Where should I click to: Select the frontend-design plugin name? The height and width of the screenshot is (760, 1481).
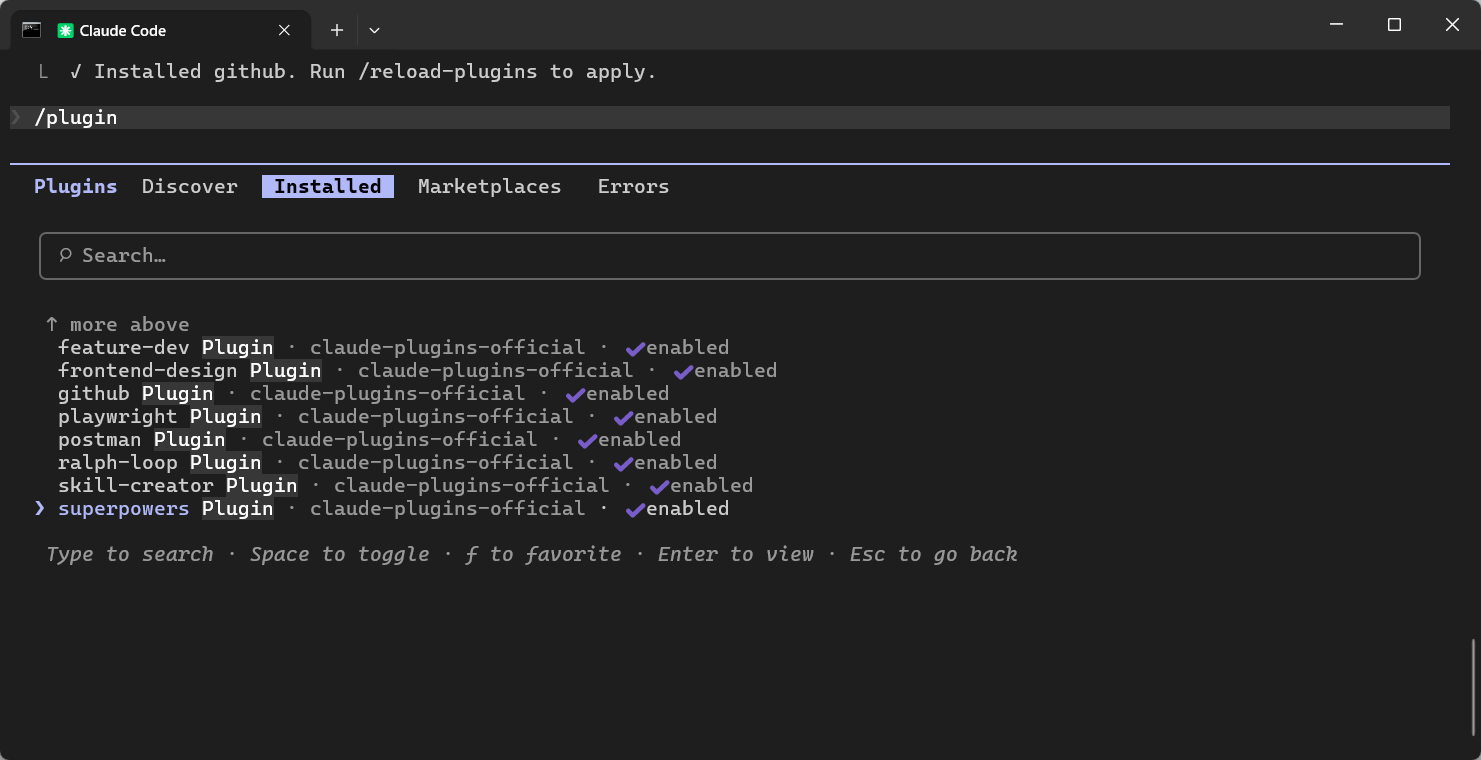pyautogui.click(x=148, y=371)
